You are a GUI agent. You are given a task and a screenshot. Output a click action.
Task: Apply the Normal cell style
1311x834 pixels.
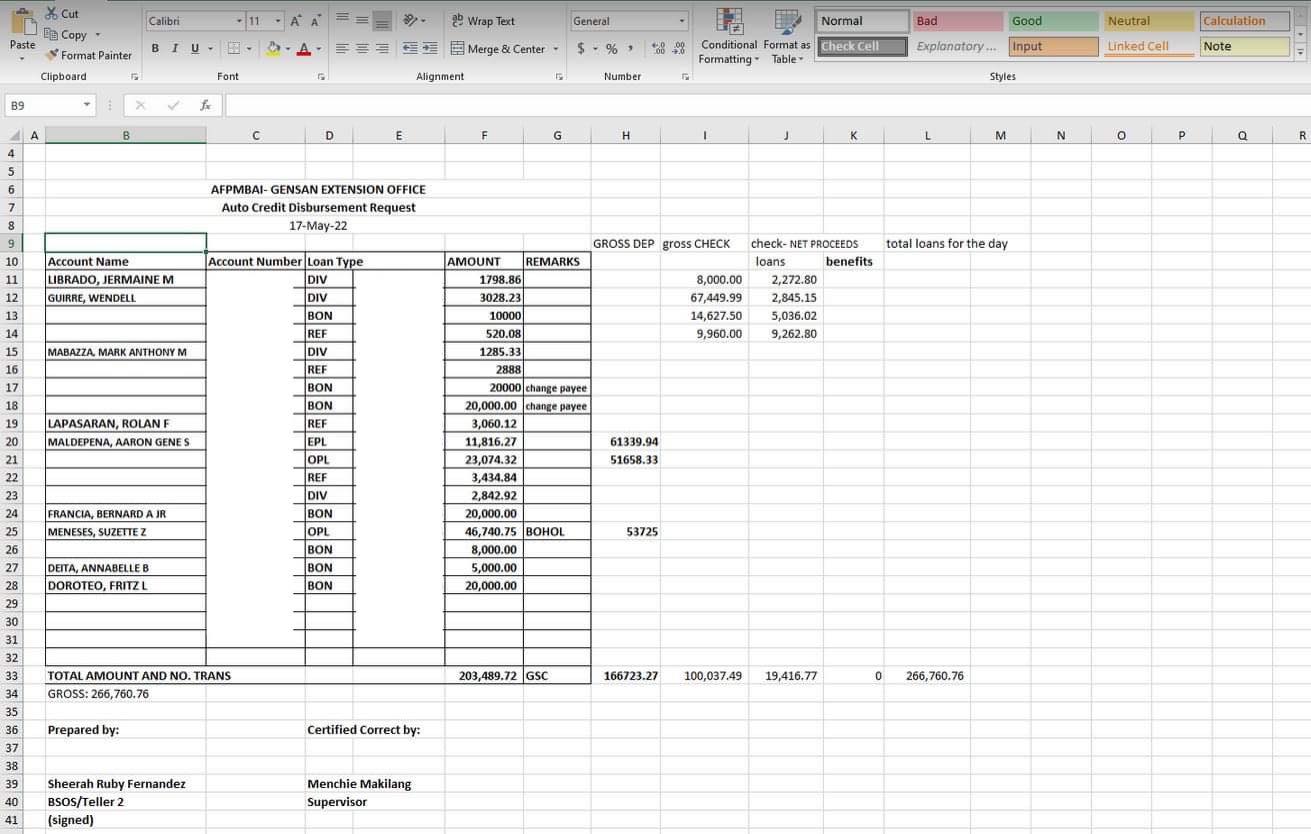coord(864,21)
